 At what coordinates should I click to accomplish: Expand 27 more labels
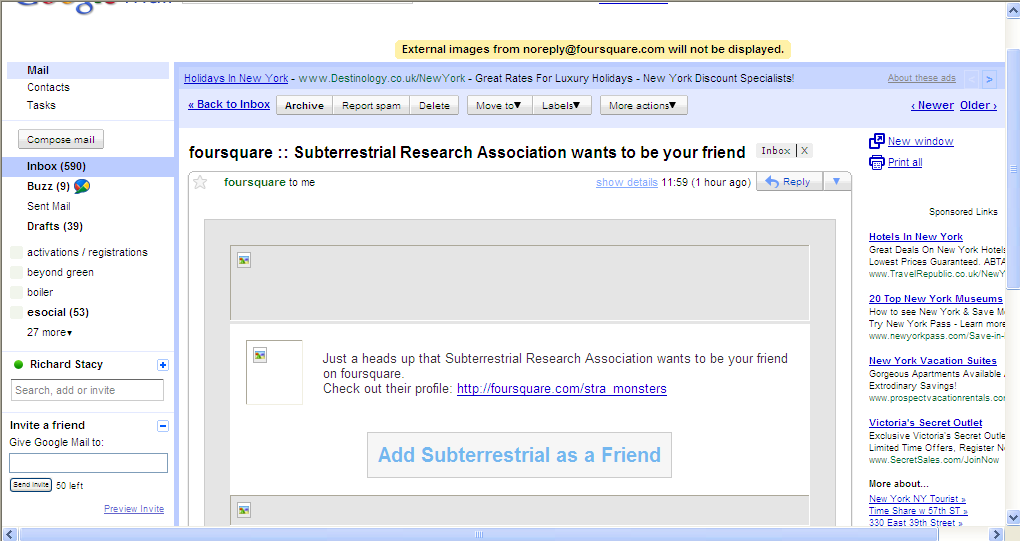(49, 332)
